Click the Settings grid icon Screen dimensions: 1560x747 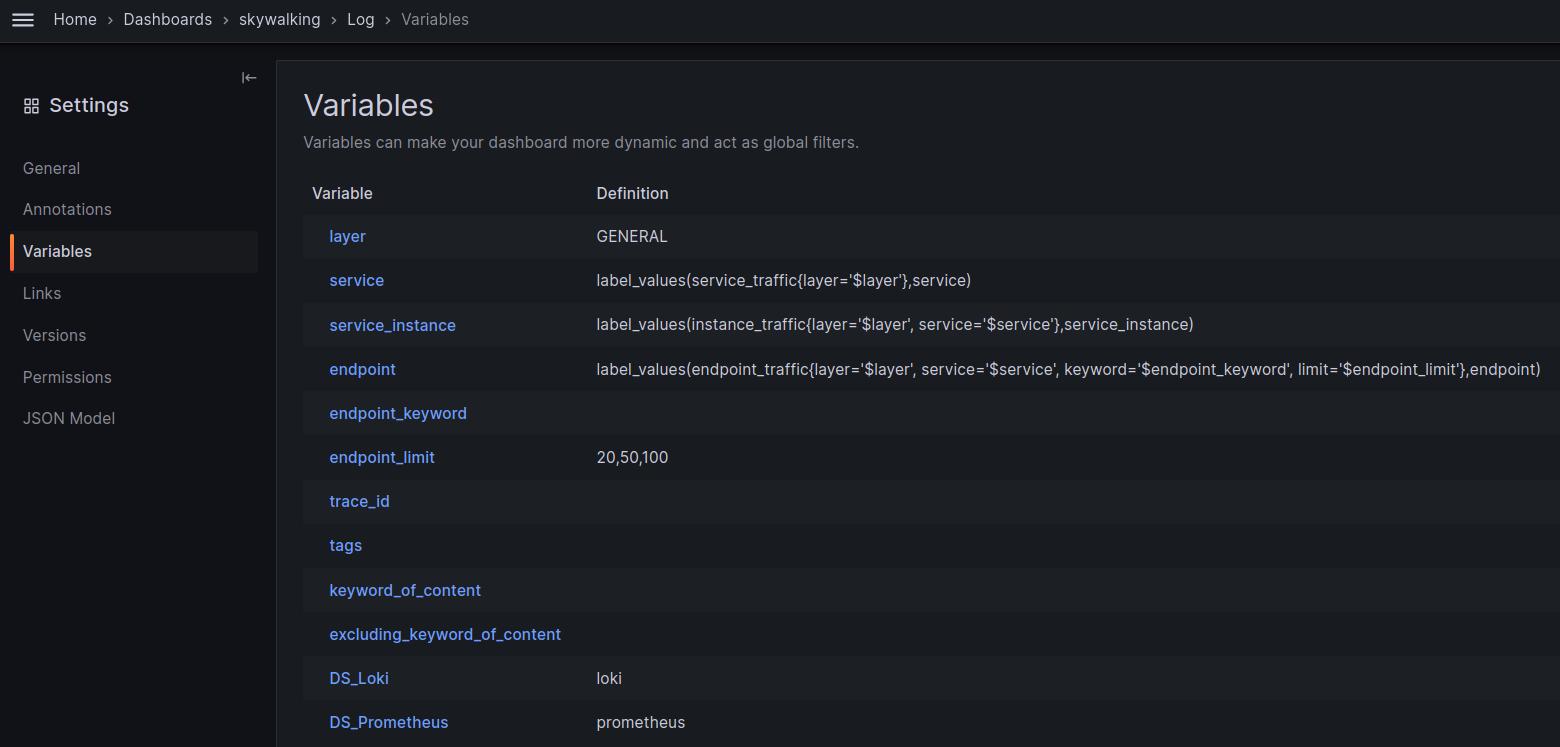click(x=32, y=106)
